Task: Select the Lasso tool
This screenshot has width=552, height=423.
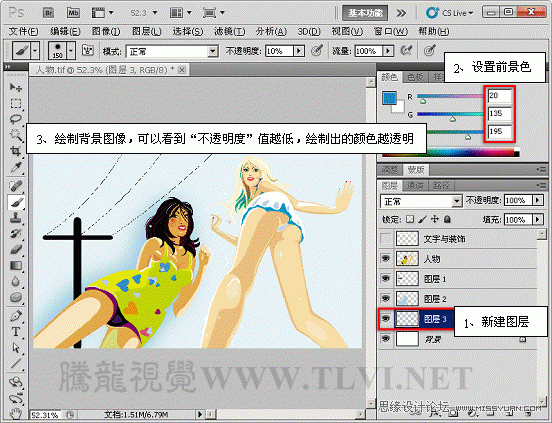Action: (15, 119)
